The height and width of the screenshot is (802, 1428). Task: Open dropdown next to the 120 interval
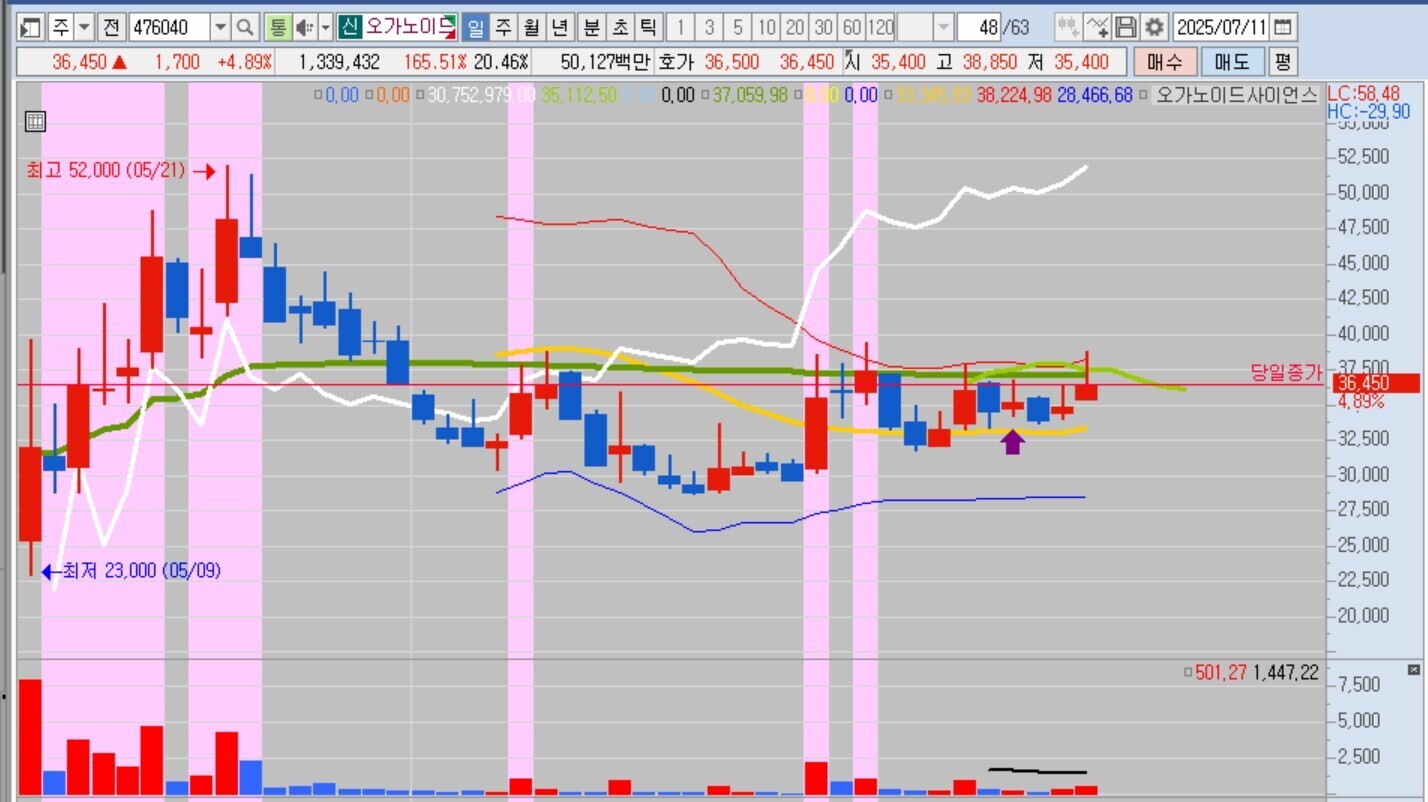(943, 27)
